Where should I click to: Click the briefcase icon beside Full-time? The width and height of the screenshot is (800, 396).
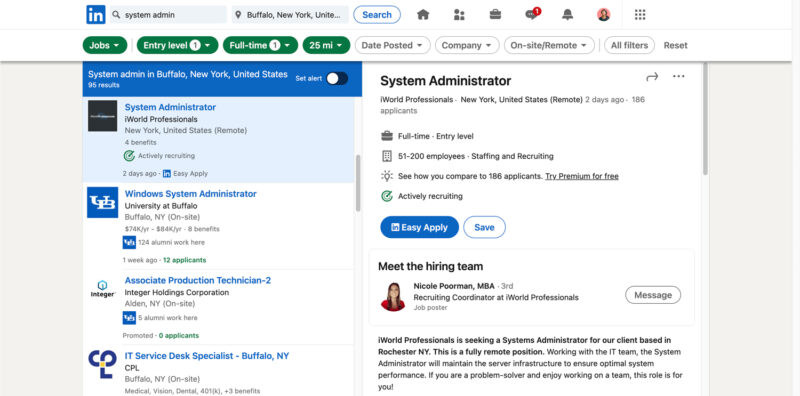point(387,136)
